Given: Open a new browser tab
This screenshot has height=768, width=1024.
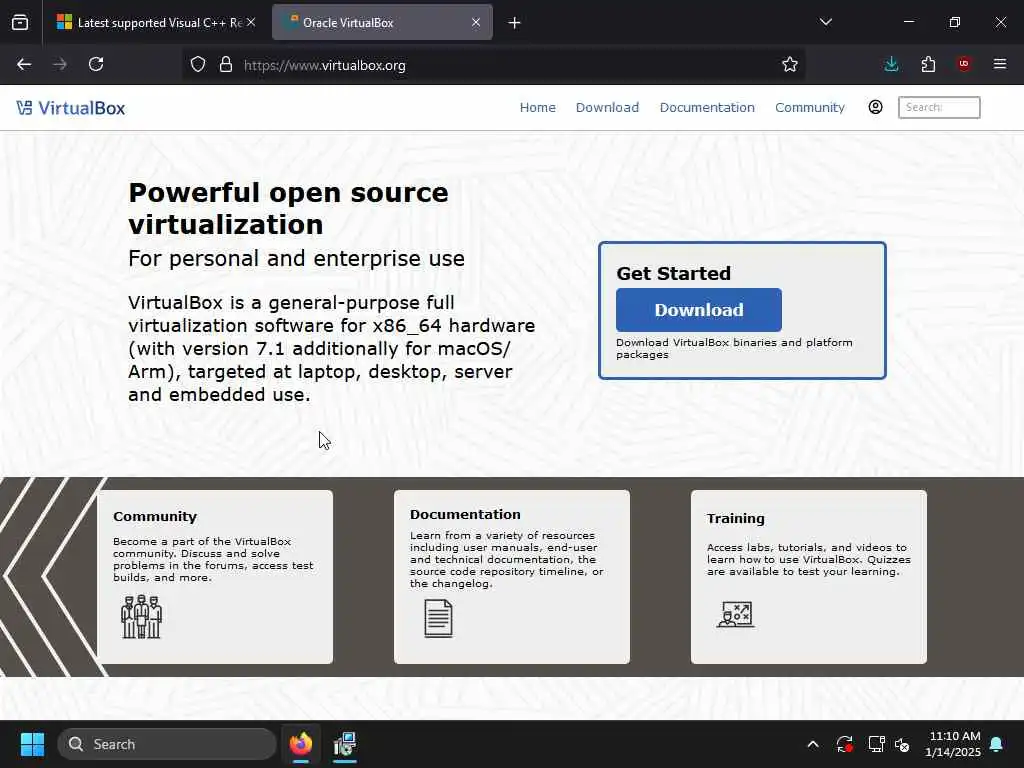Looking at the screenshot, I should (x=515, y=23).
